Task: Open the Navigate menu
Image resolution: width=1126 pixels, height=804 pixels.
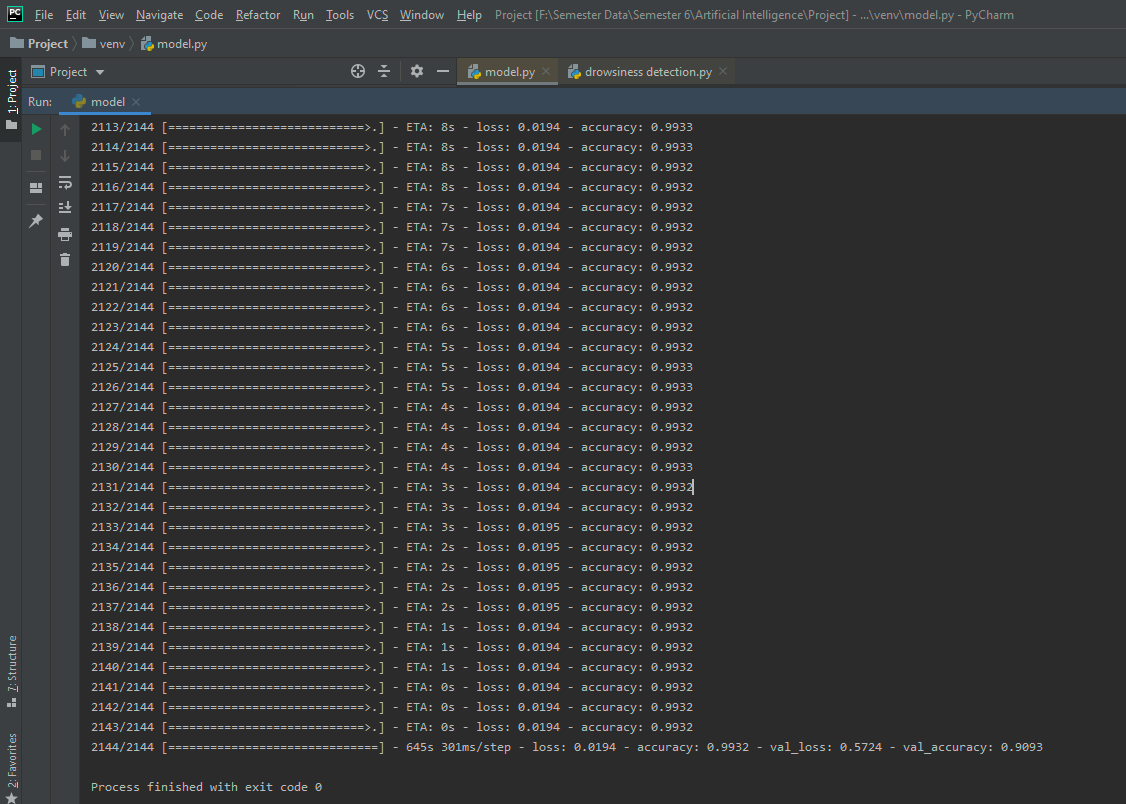Action: [x=159, y=15]
